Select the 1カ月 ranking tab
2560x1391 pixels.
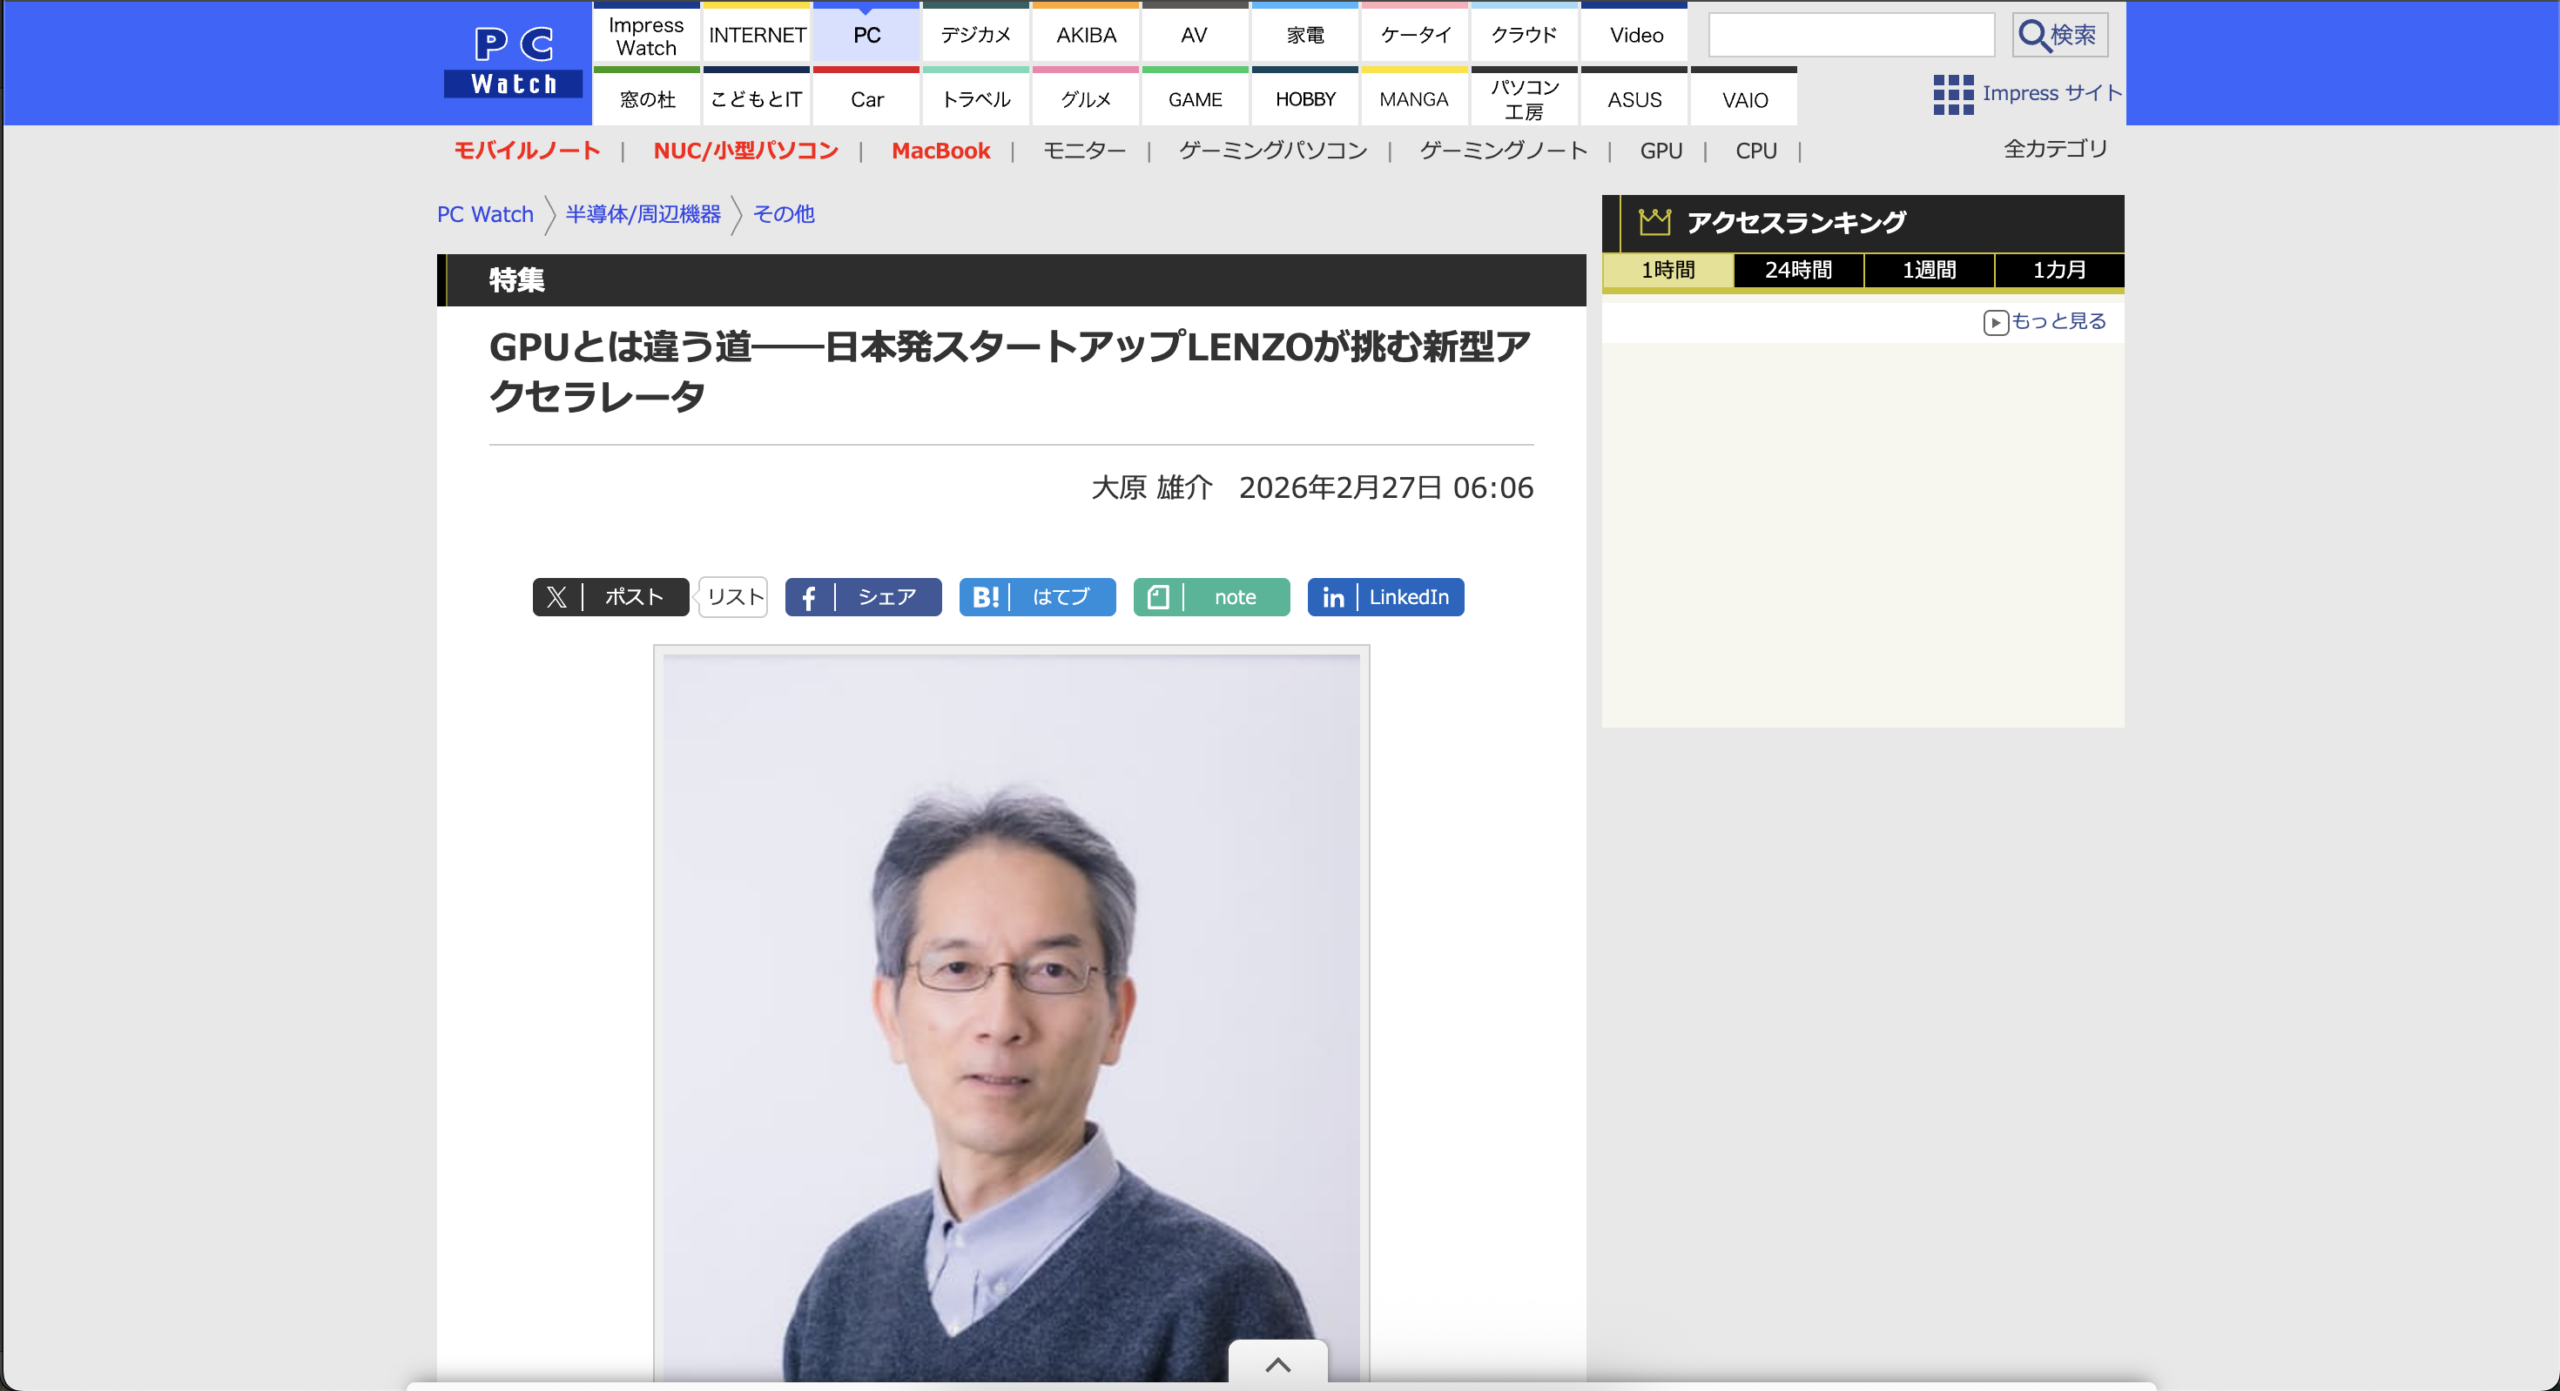(2059, 270)
